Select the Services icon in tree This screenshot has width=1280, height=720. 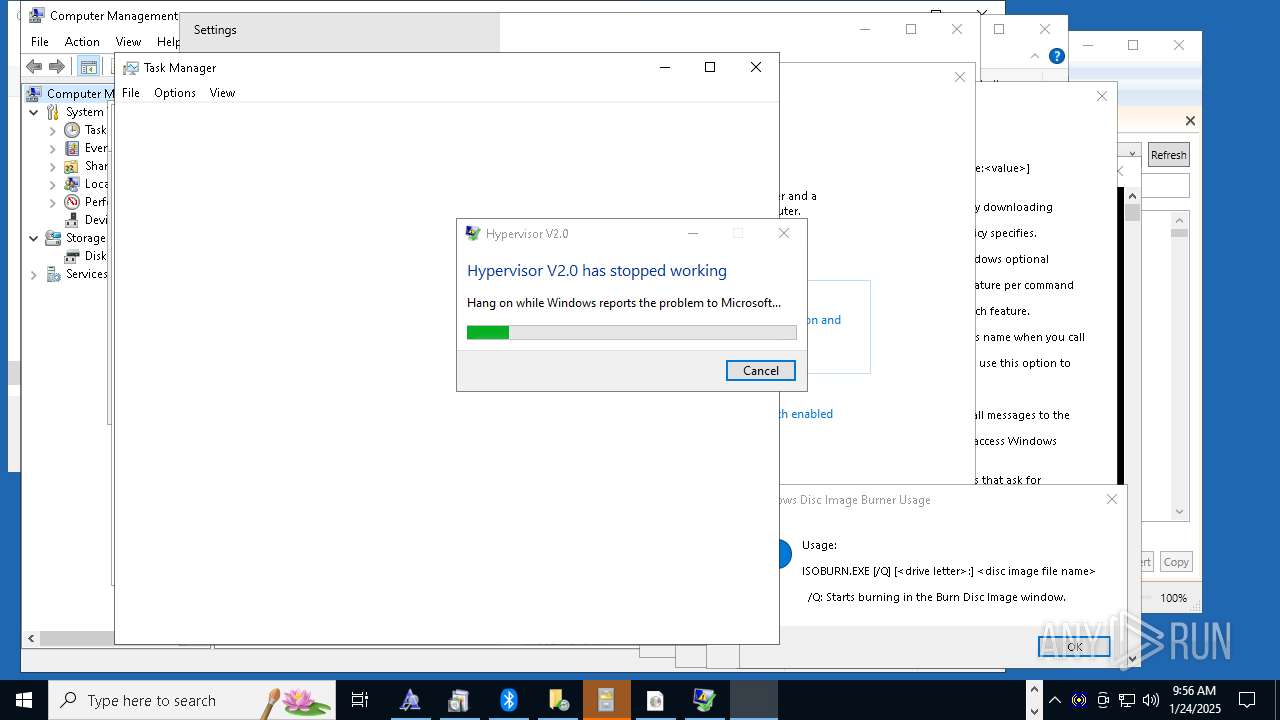pyautogui.click(x=53, y=274)
